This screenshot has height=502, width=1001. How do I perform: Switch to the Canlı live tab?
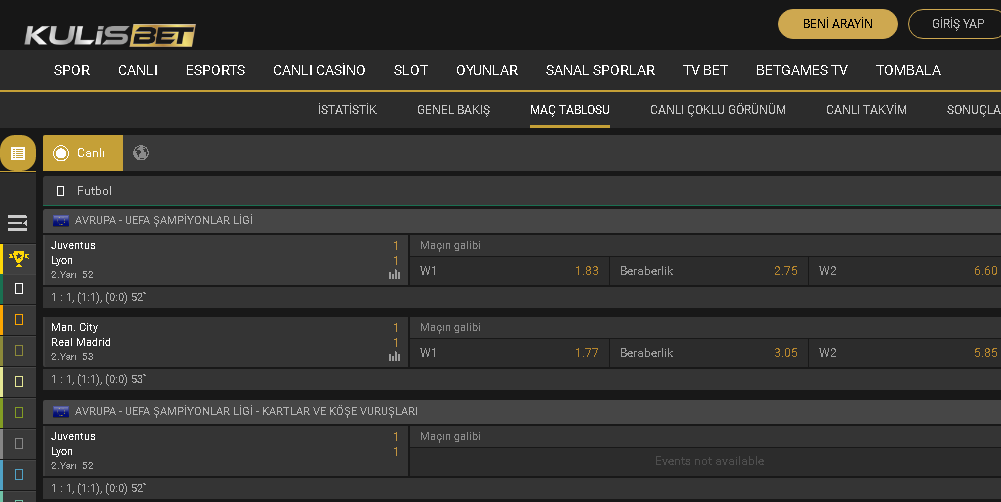(x=83, y=153)
